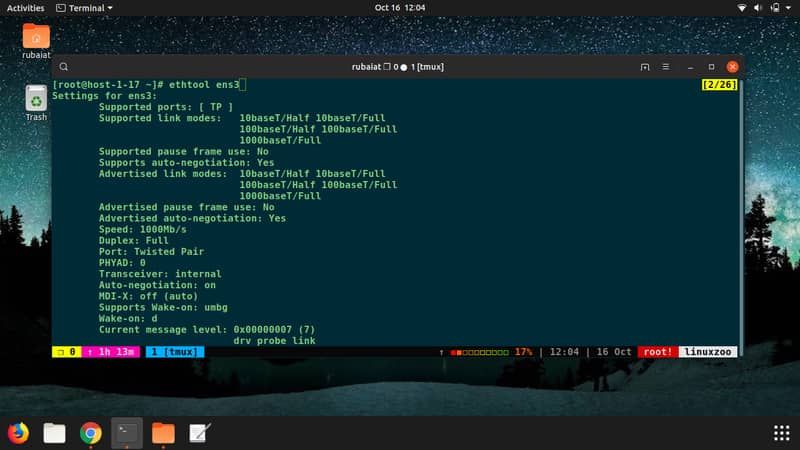Open a new terminal tab icon
This screenshot has width=800, height=450.
645,67
